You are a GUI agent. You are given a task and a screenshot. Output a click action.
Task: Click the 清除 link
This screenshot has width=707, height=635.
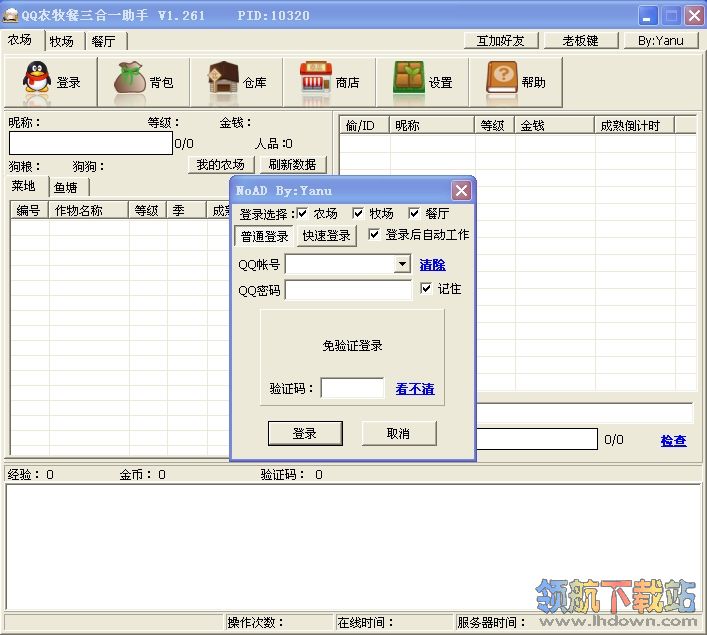pyautogui.click(x=433, y=265)
